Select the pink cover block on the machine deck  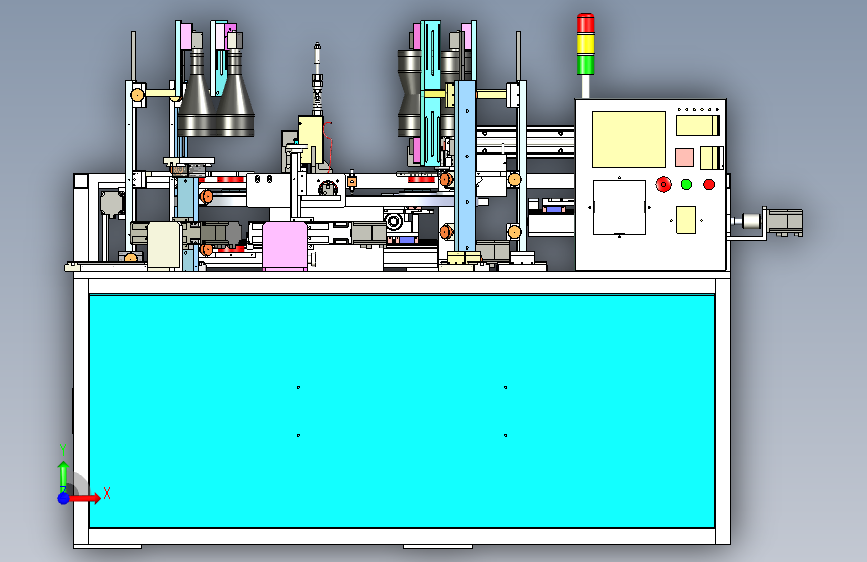pos(285,246)
